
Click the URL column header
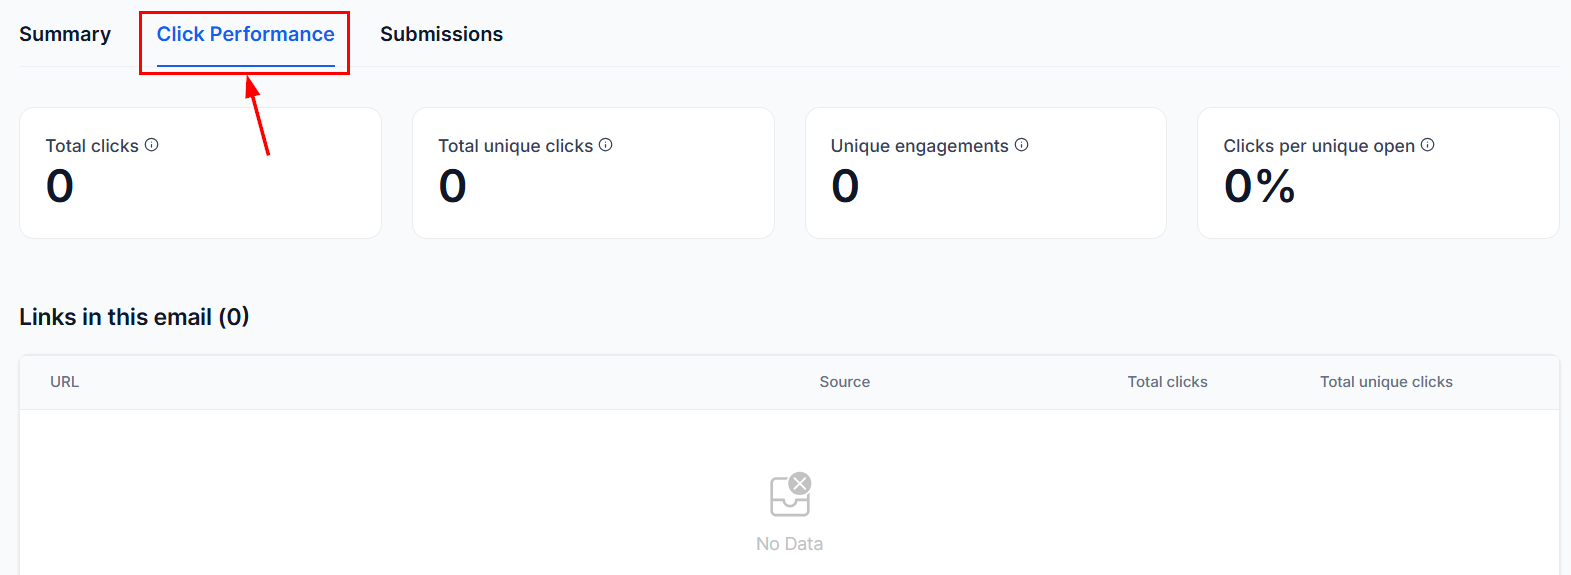click(64, 382)
